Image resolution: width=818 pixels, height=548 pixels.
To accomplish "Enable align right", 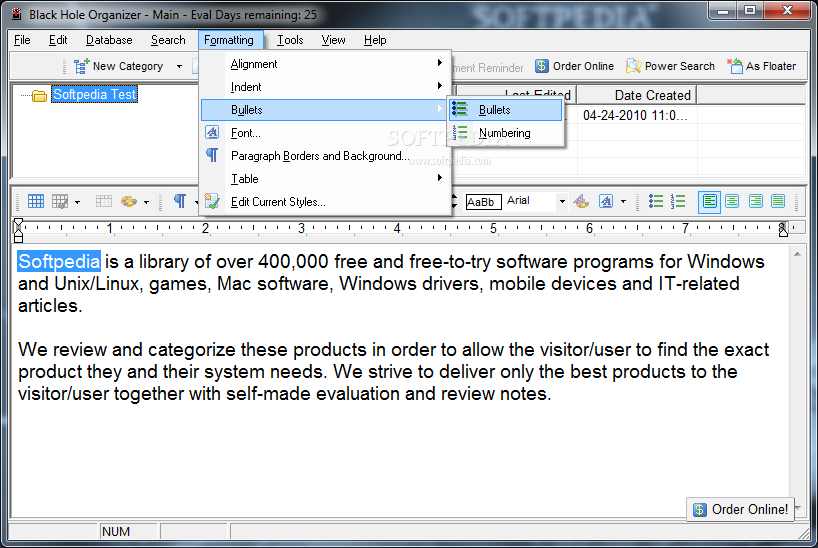I will [755, 201].
